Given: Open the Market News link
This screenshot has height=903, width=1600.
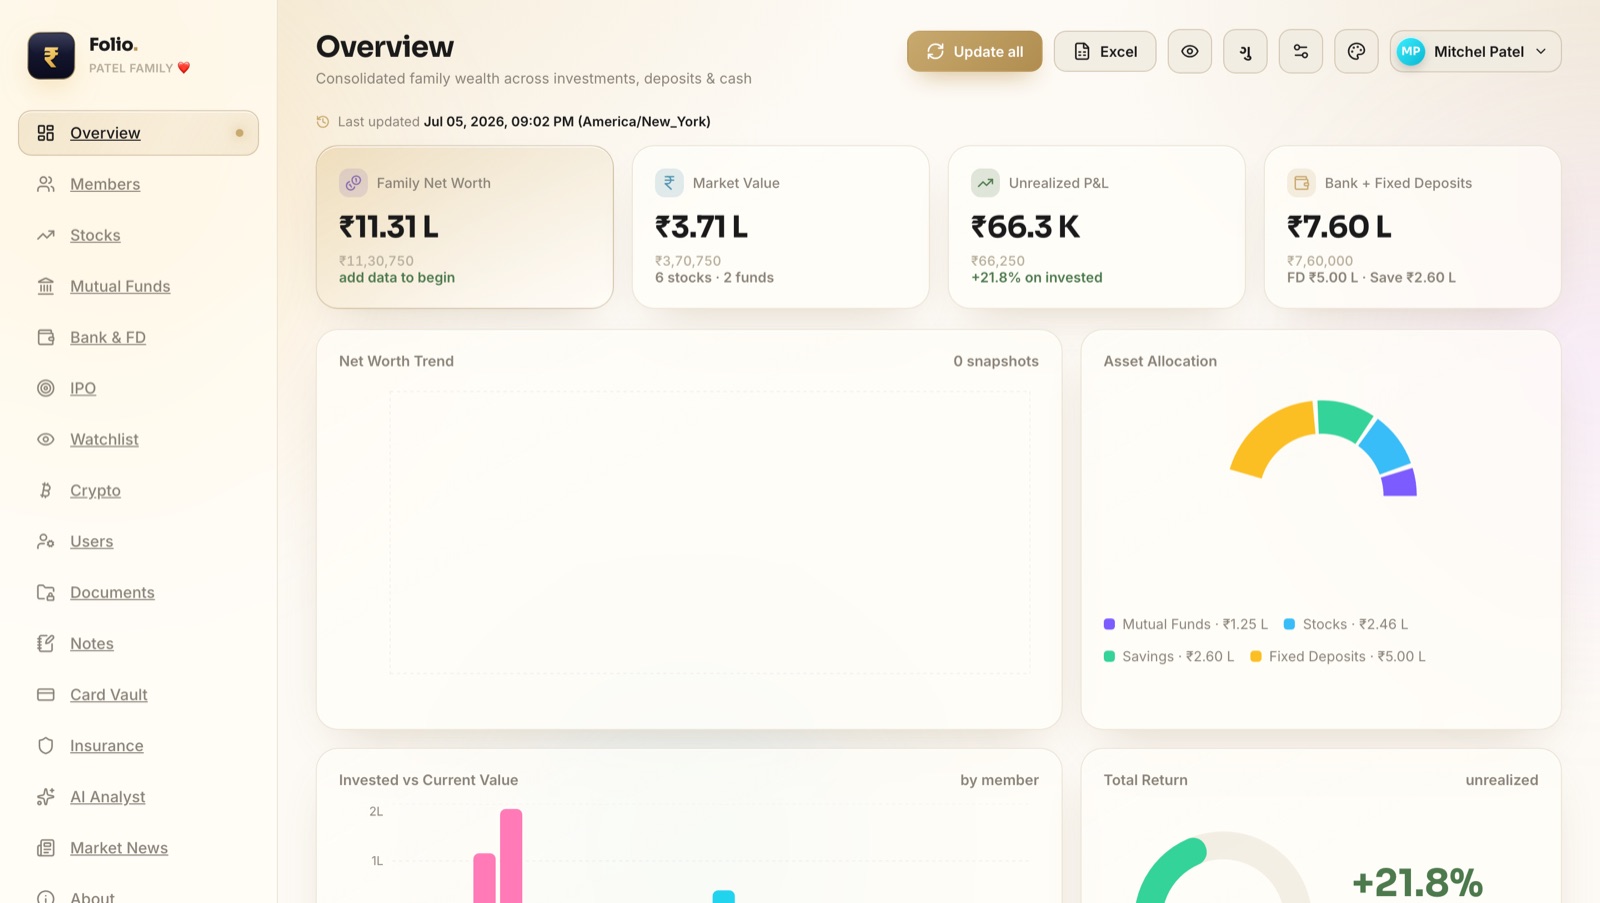Looking at the screenshot, I should [x=119, y=847].
